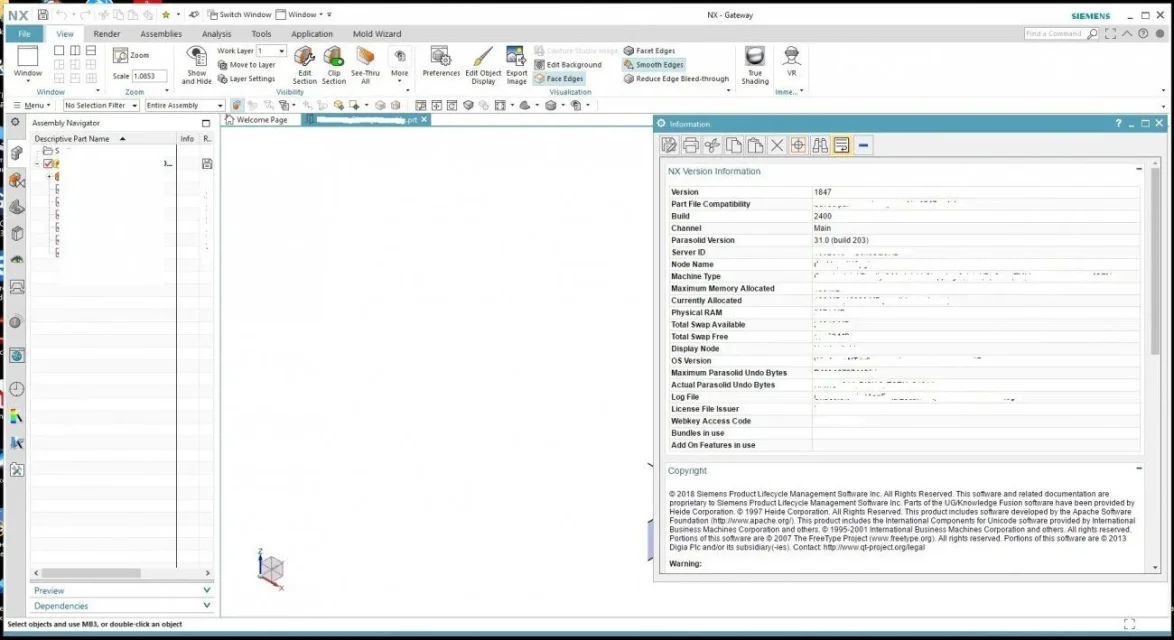Toggle Reduce Edge Bleed-through
1174x640 pixels.
676,79
